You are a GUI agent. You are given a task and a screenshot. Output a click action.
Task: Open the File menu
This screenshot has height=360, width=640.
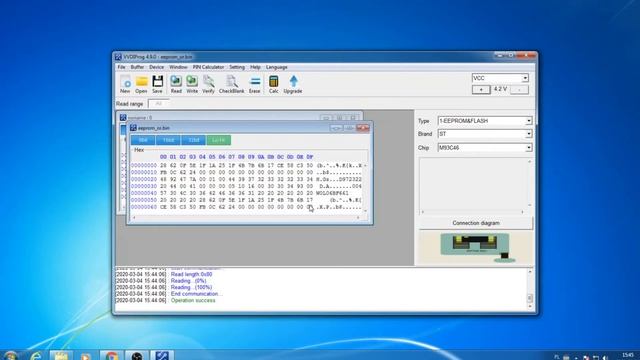(x=121, y=67)
